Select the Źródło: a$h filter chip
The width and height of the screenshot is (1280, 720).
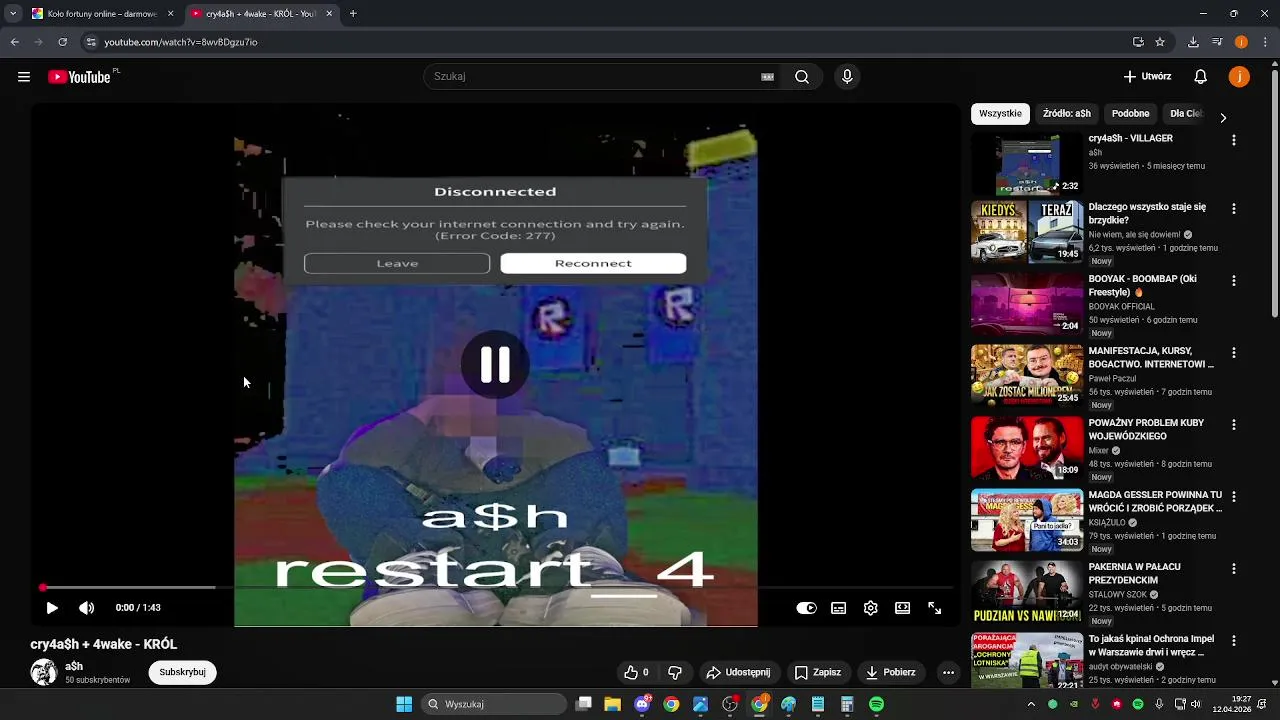pyautogui.click(x=1066, y=114)
